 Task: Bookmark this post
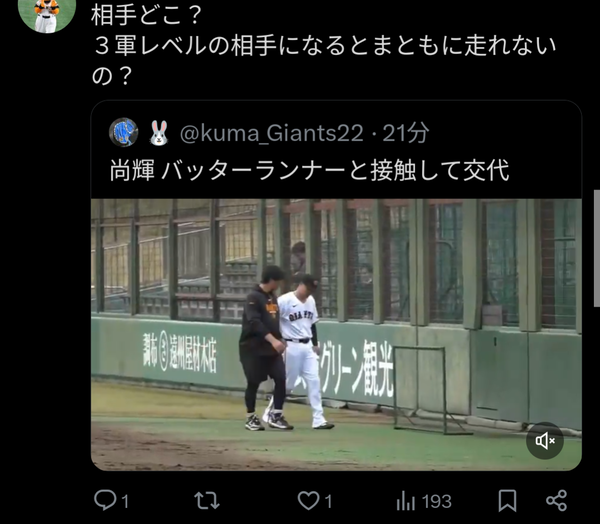click(x=507, y=501)
